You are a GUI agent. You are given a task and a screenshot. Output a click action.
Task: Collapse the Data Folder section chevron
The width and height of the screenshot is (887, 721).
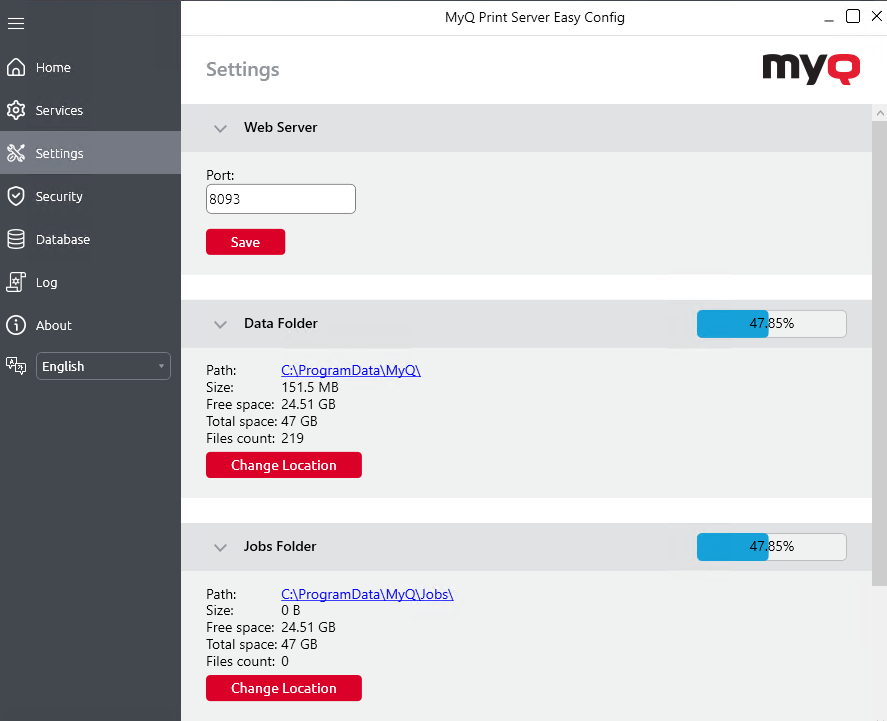coord(221,324)
